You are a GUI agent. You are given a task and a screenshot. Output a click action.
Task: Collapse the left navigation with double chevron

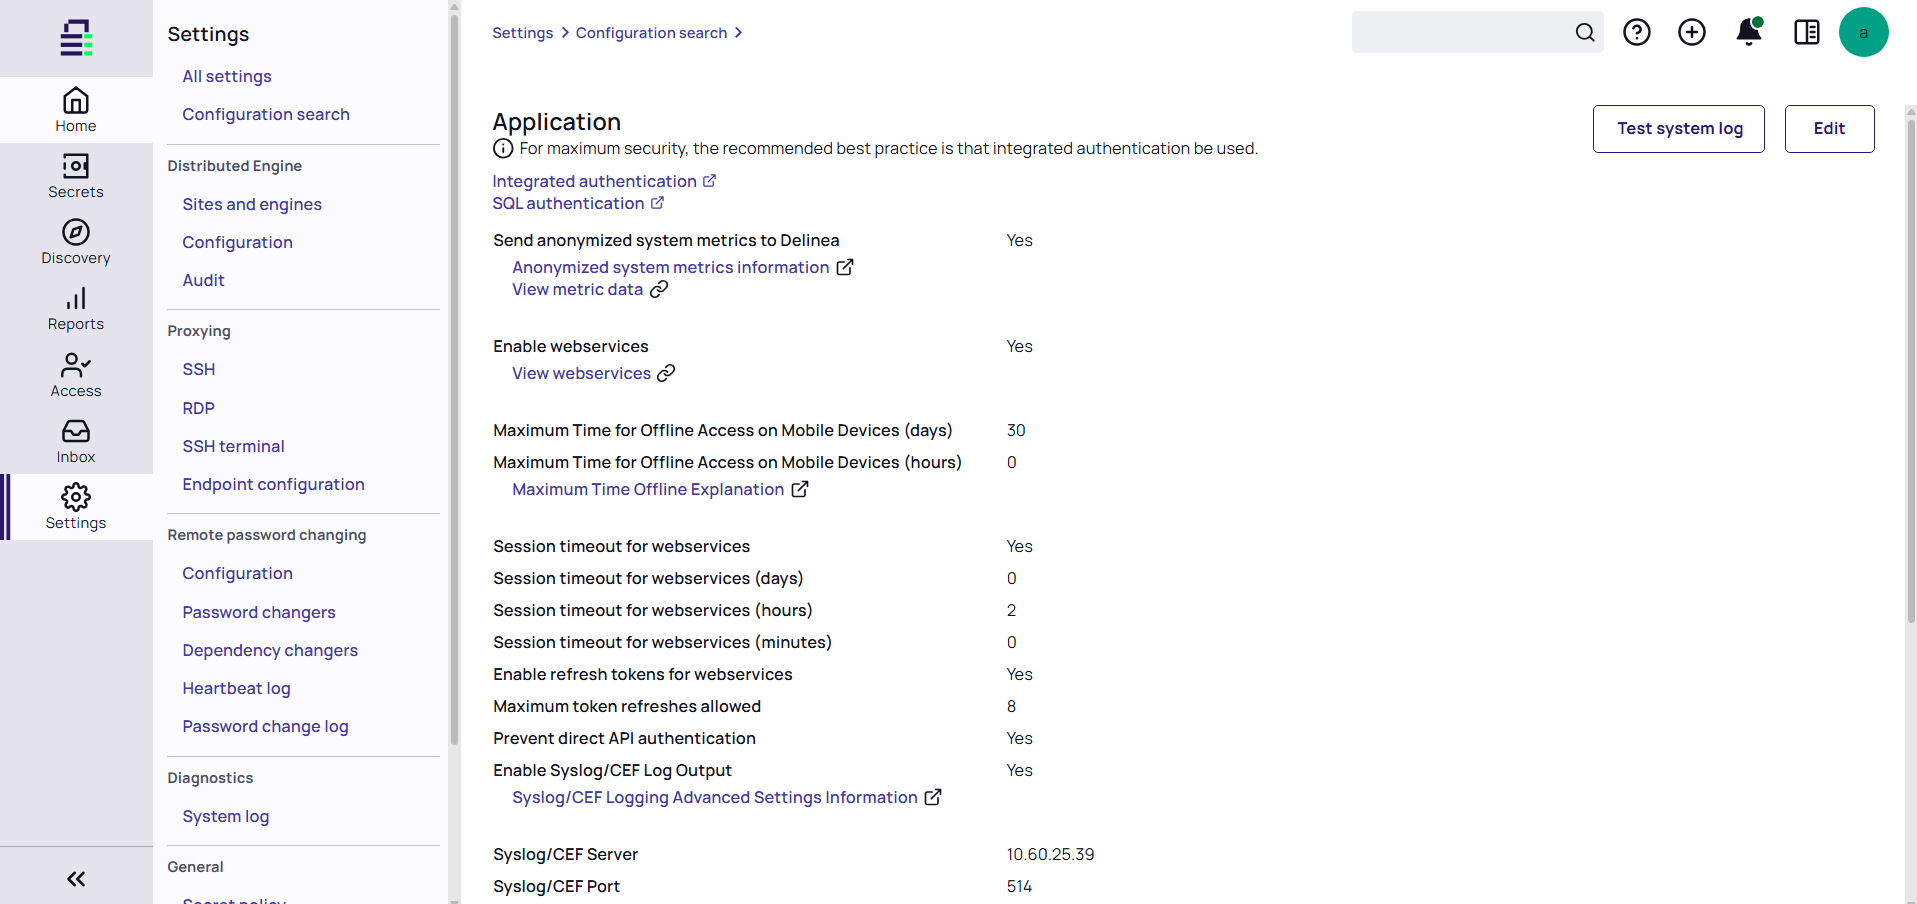(x=76, y=879)
